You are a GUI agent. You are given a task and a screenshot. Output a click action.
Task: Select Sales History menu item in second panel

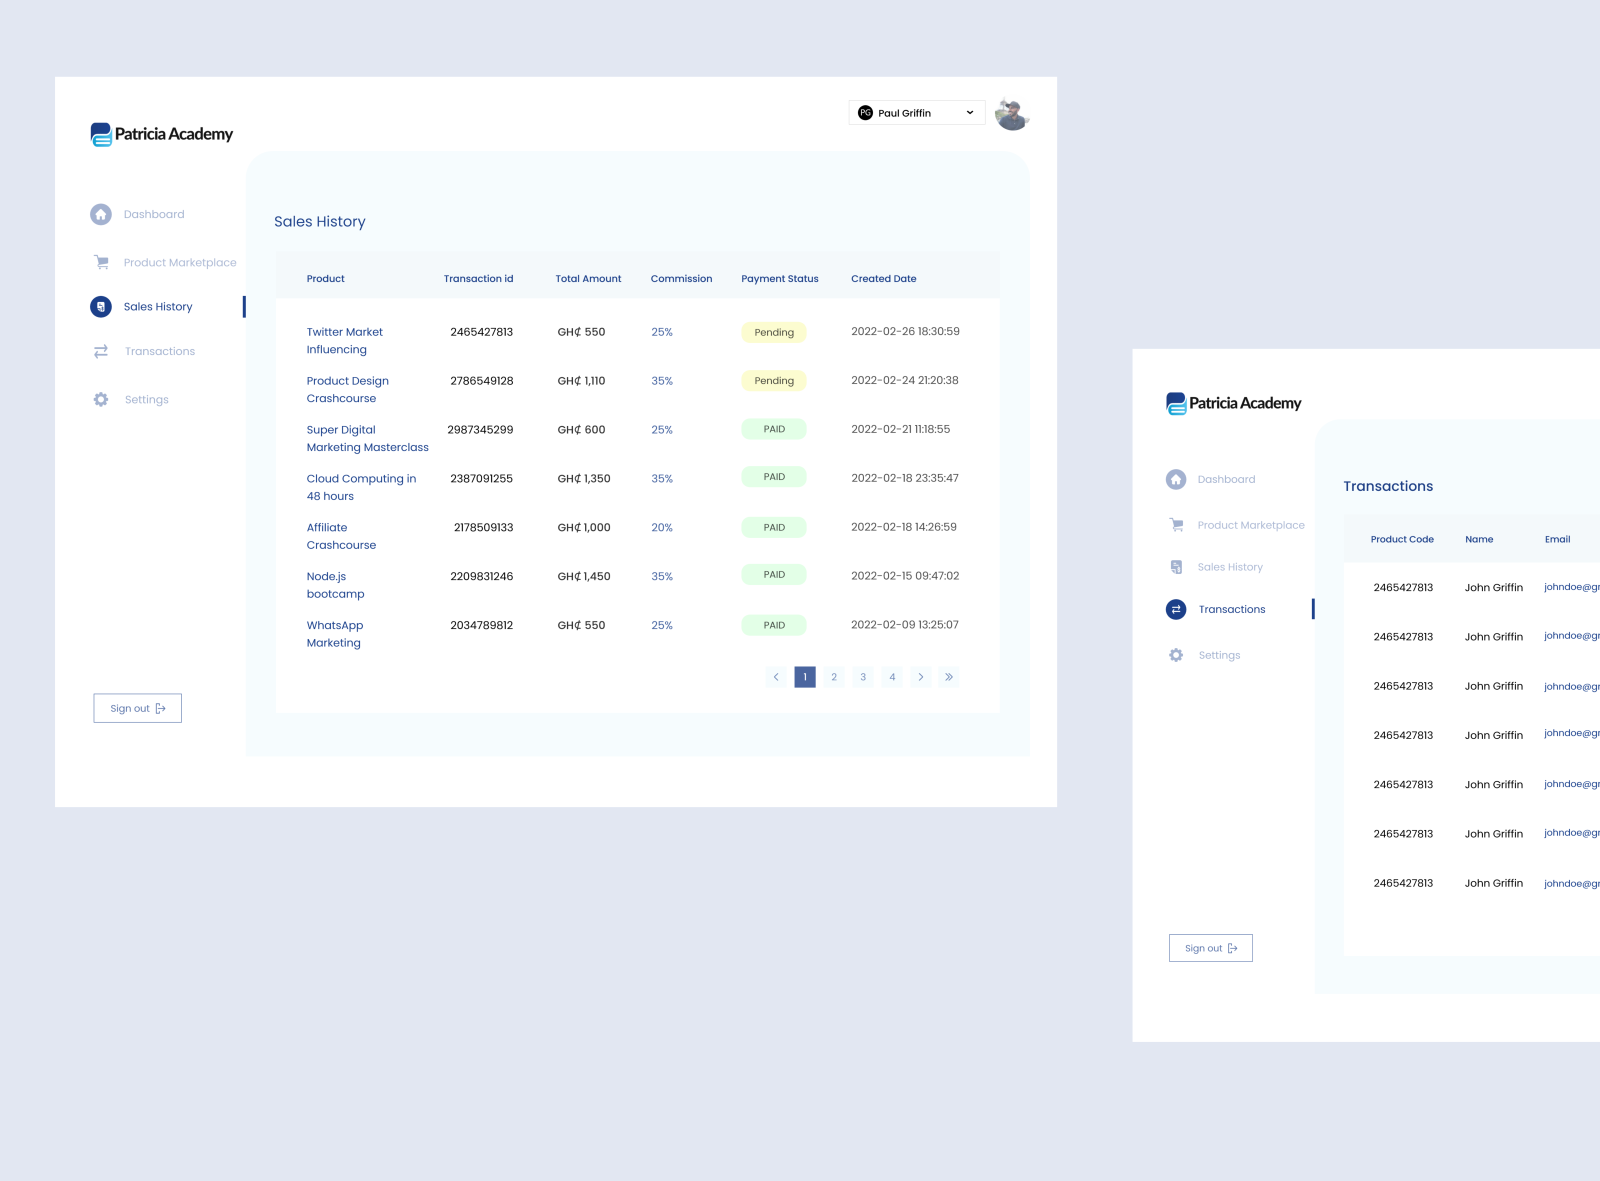(x=1230, y=567)
